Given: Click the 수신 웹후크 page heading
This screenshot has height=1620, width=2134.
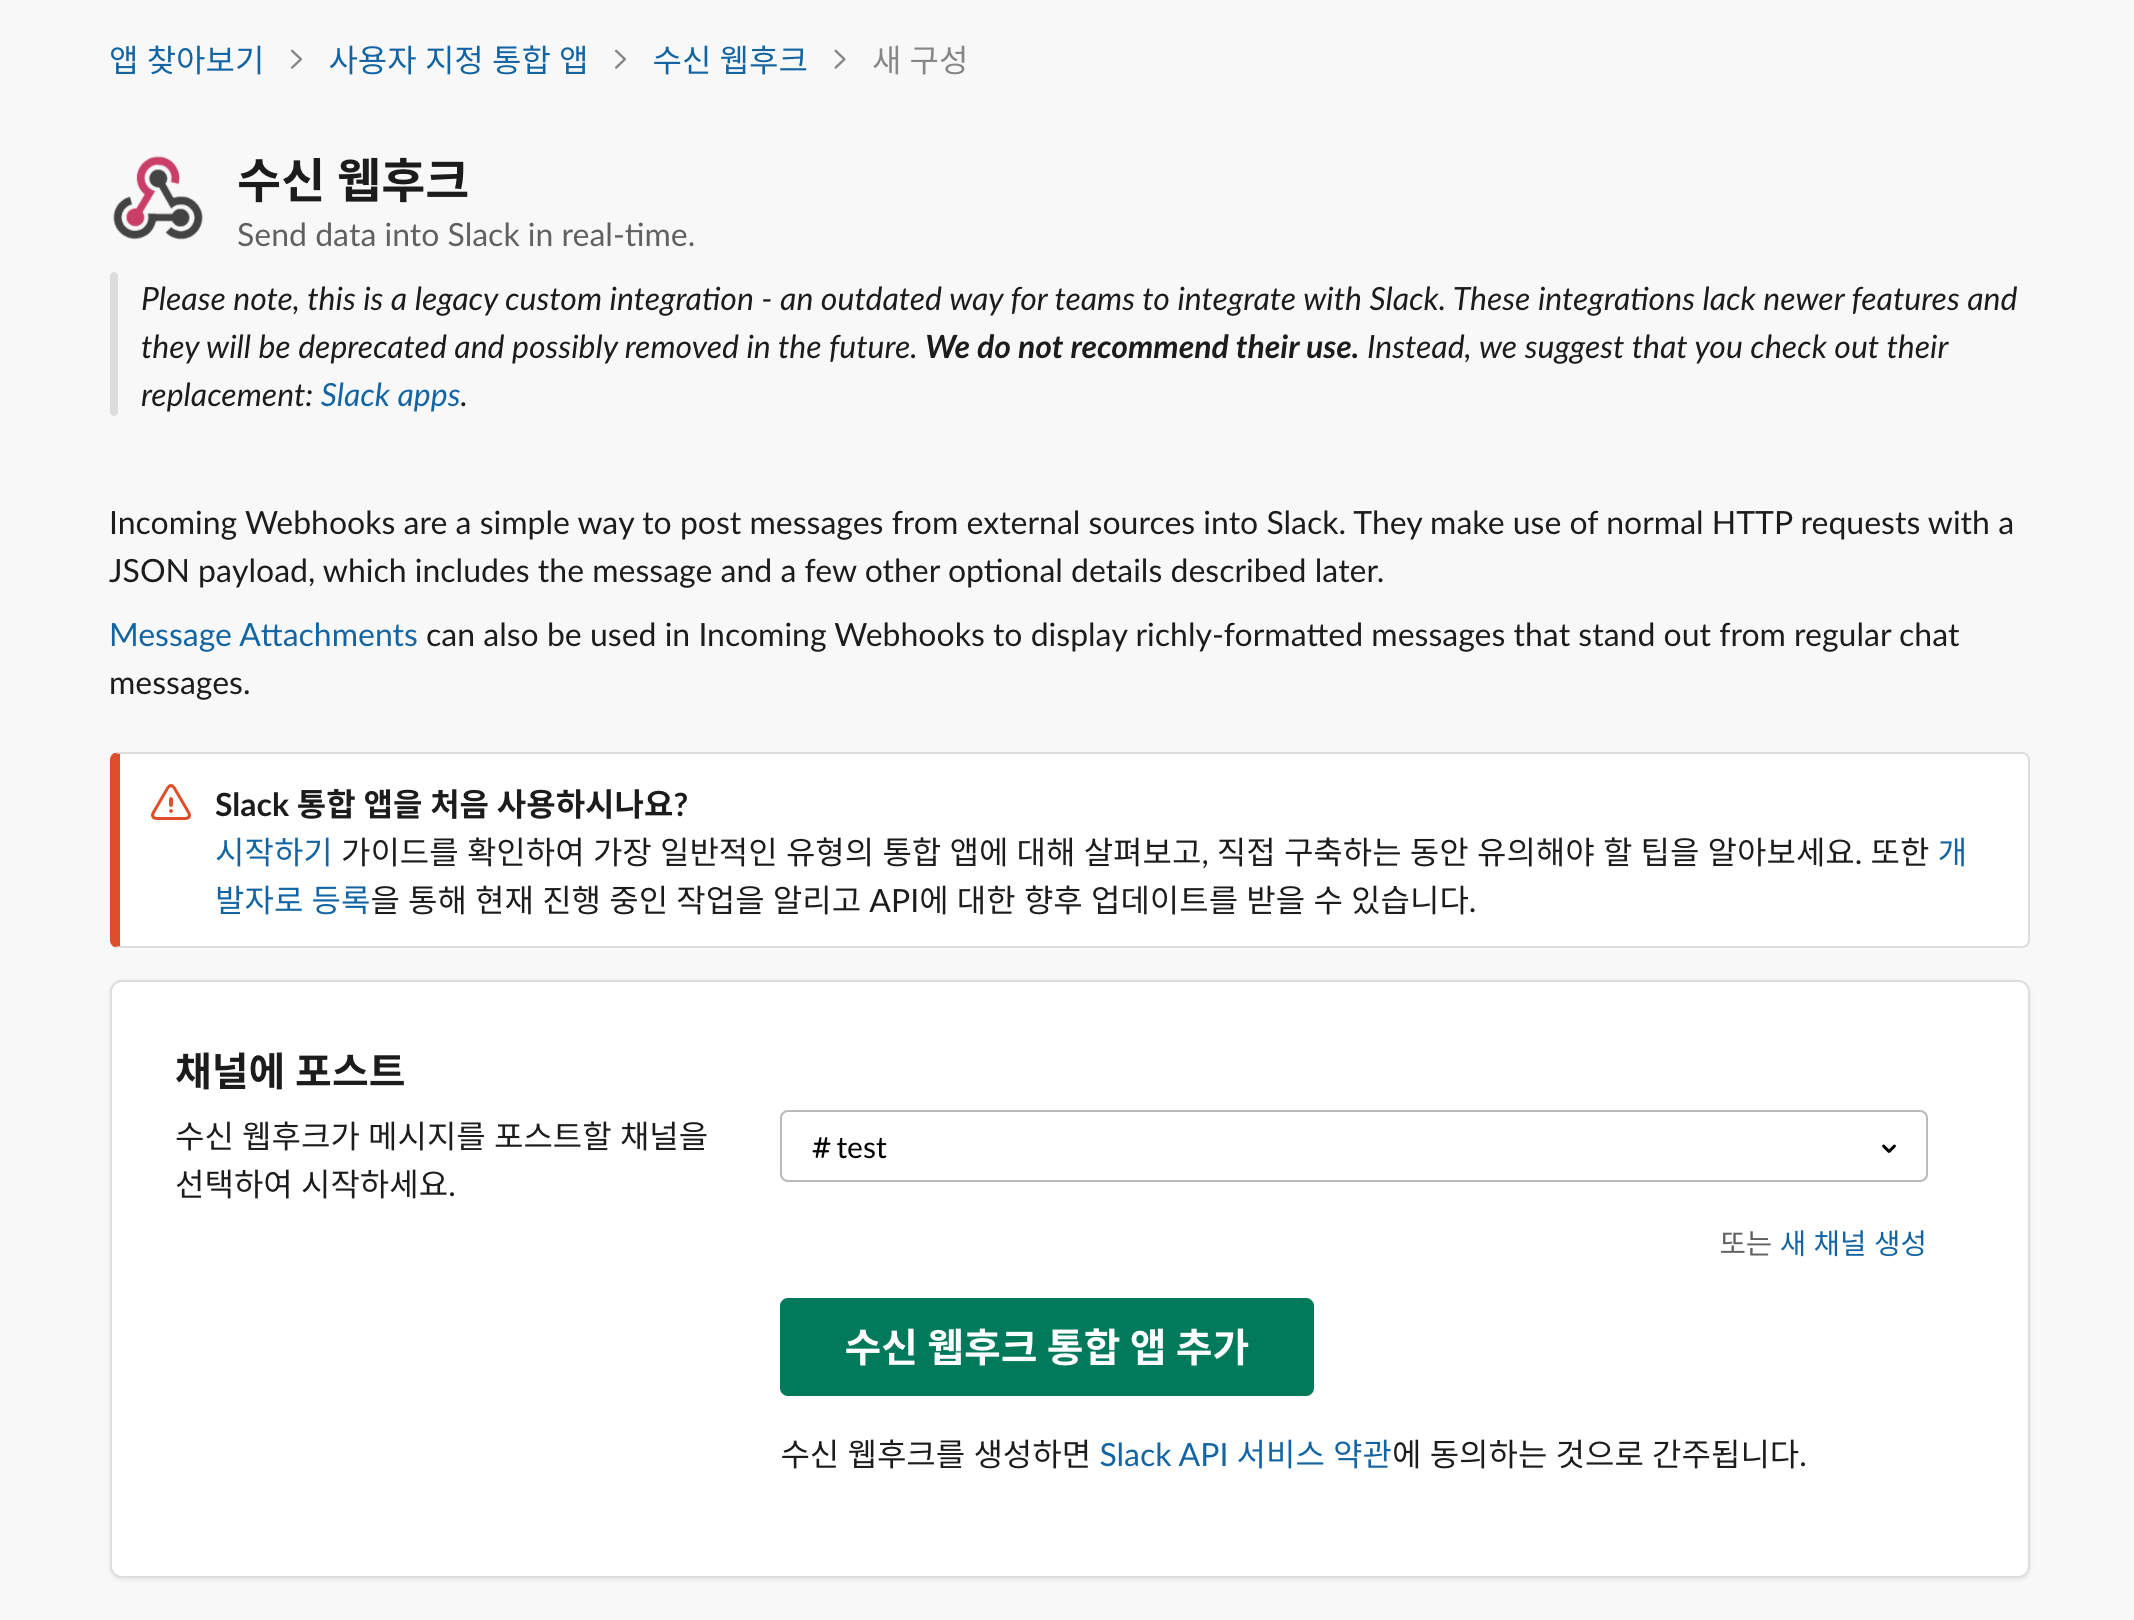Looking at the screenshot, I should pos(353,181).
